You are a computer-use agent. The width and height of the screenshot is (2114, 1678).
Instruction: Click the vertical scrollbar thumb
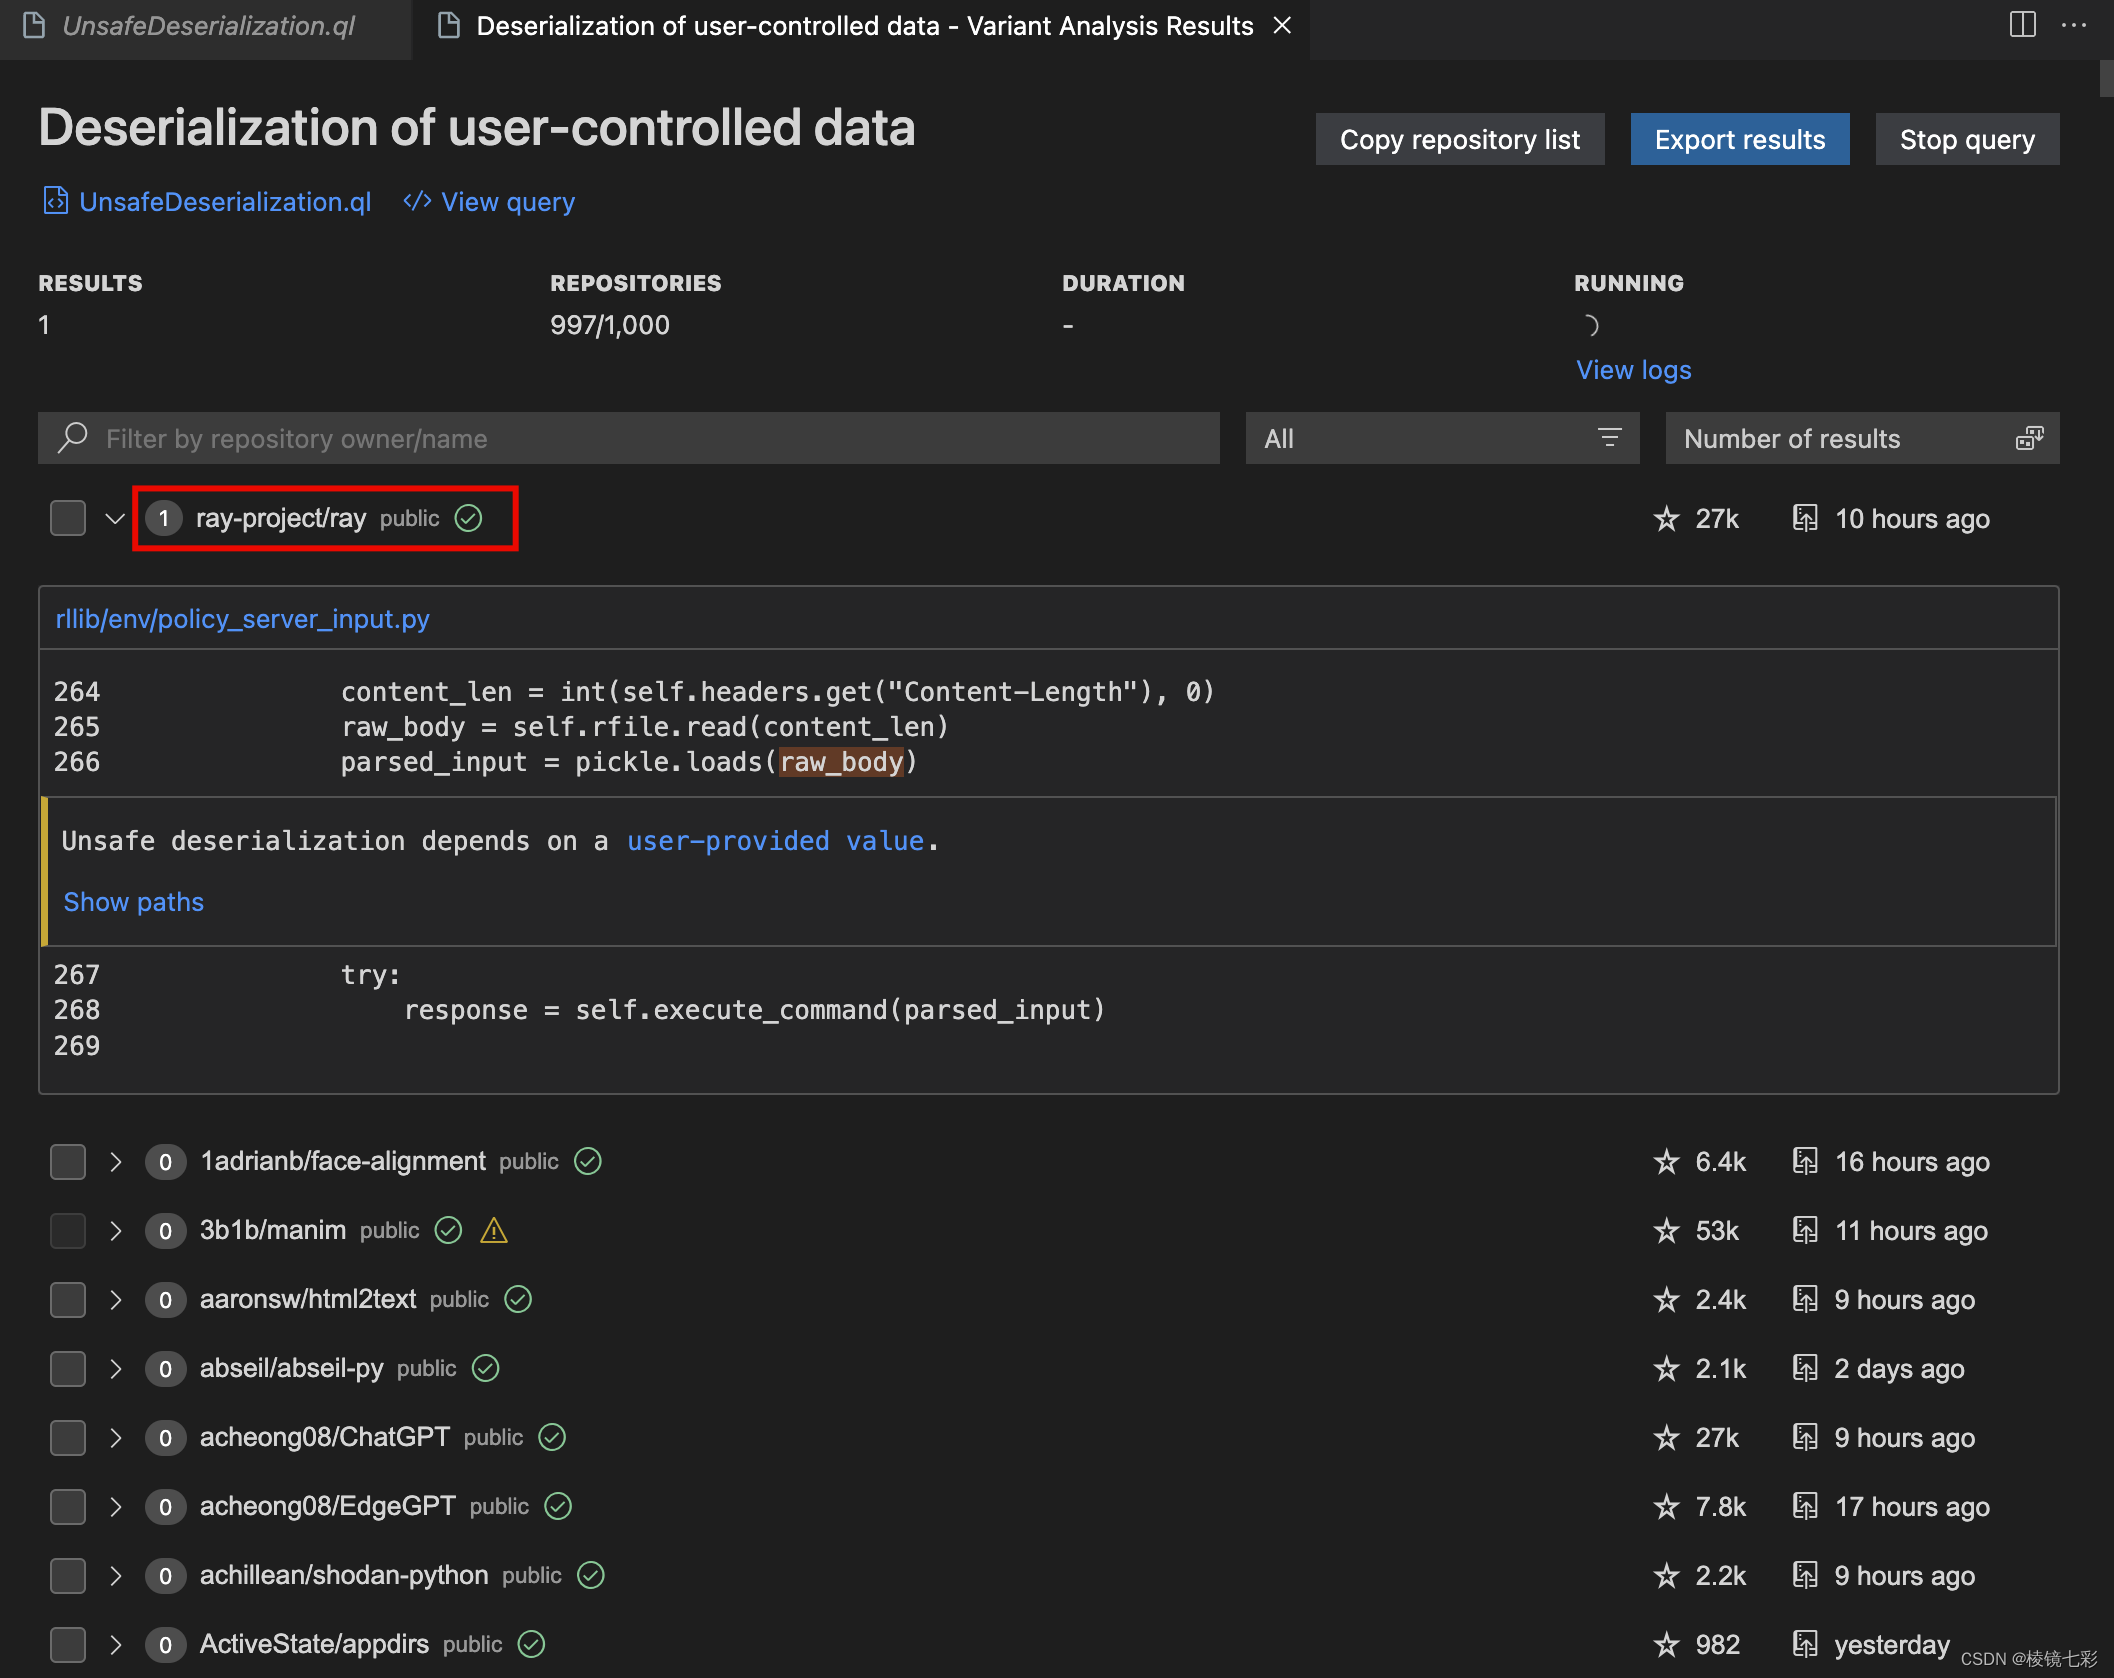point(2106,78)
